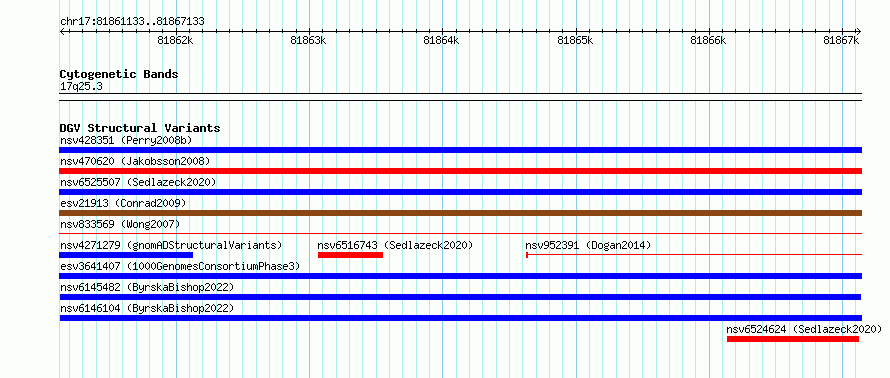Select the short blue nsv4271279 bar
890x378 pixels.
(126, 255)
